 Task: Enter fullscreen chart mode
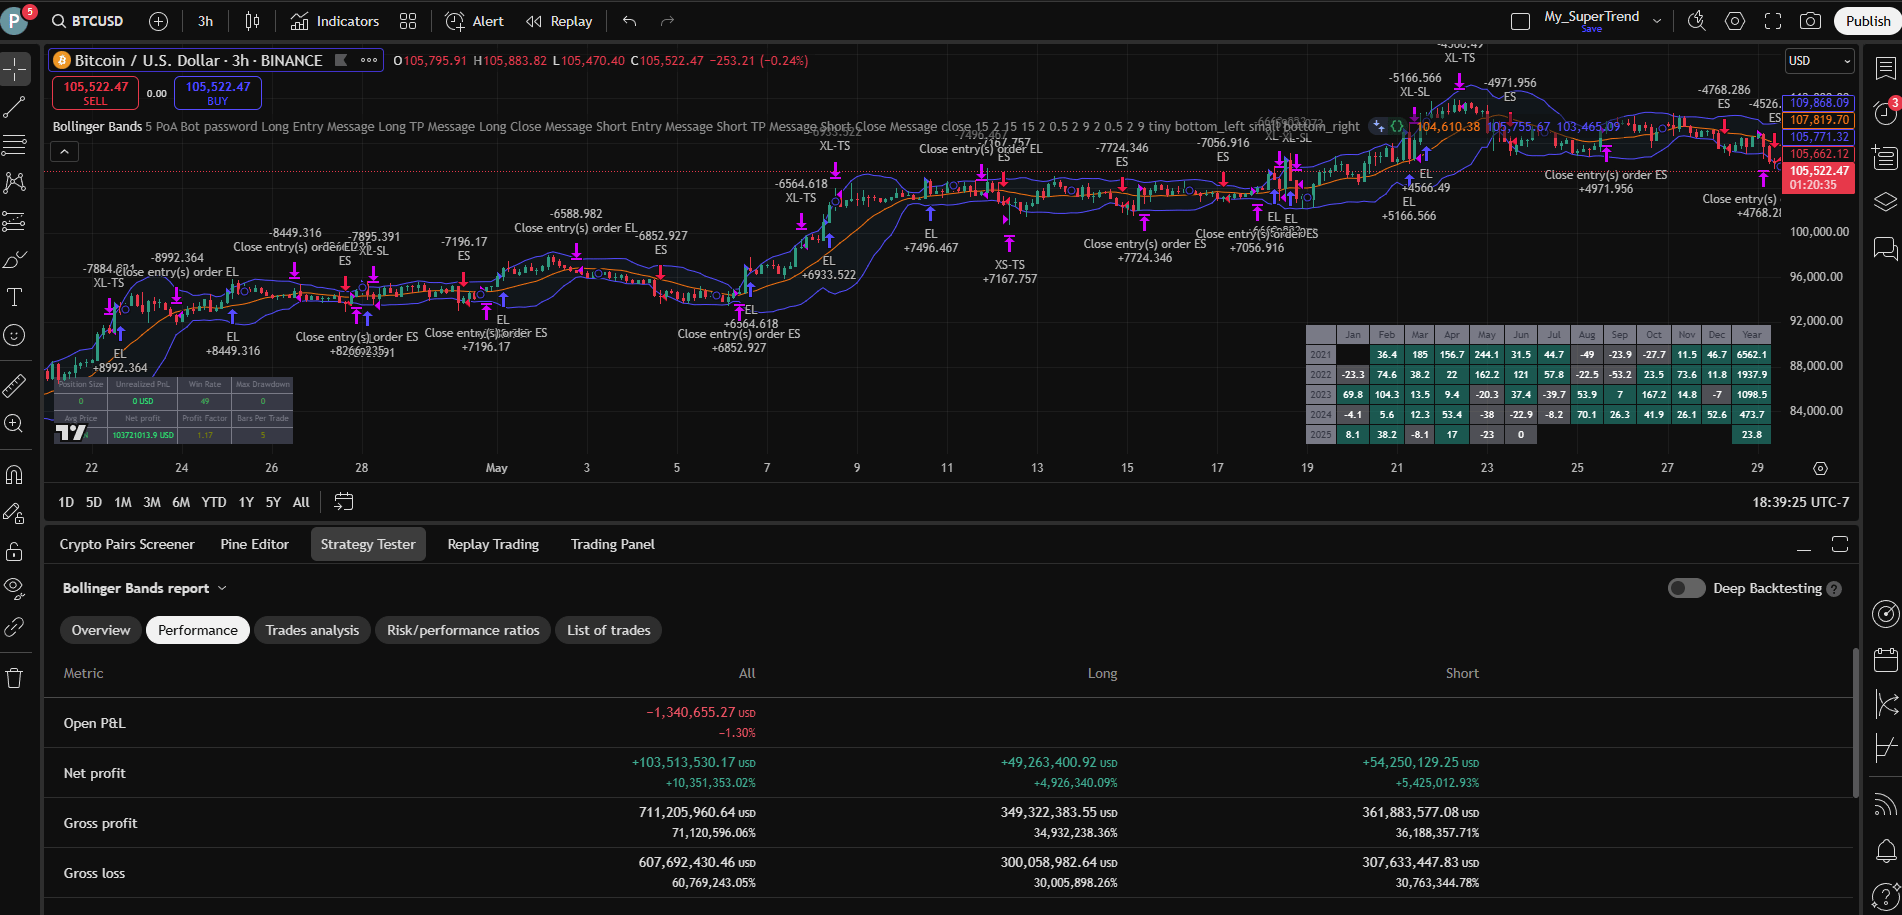click(1773, 21)
